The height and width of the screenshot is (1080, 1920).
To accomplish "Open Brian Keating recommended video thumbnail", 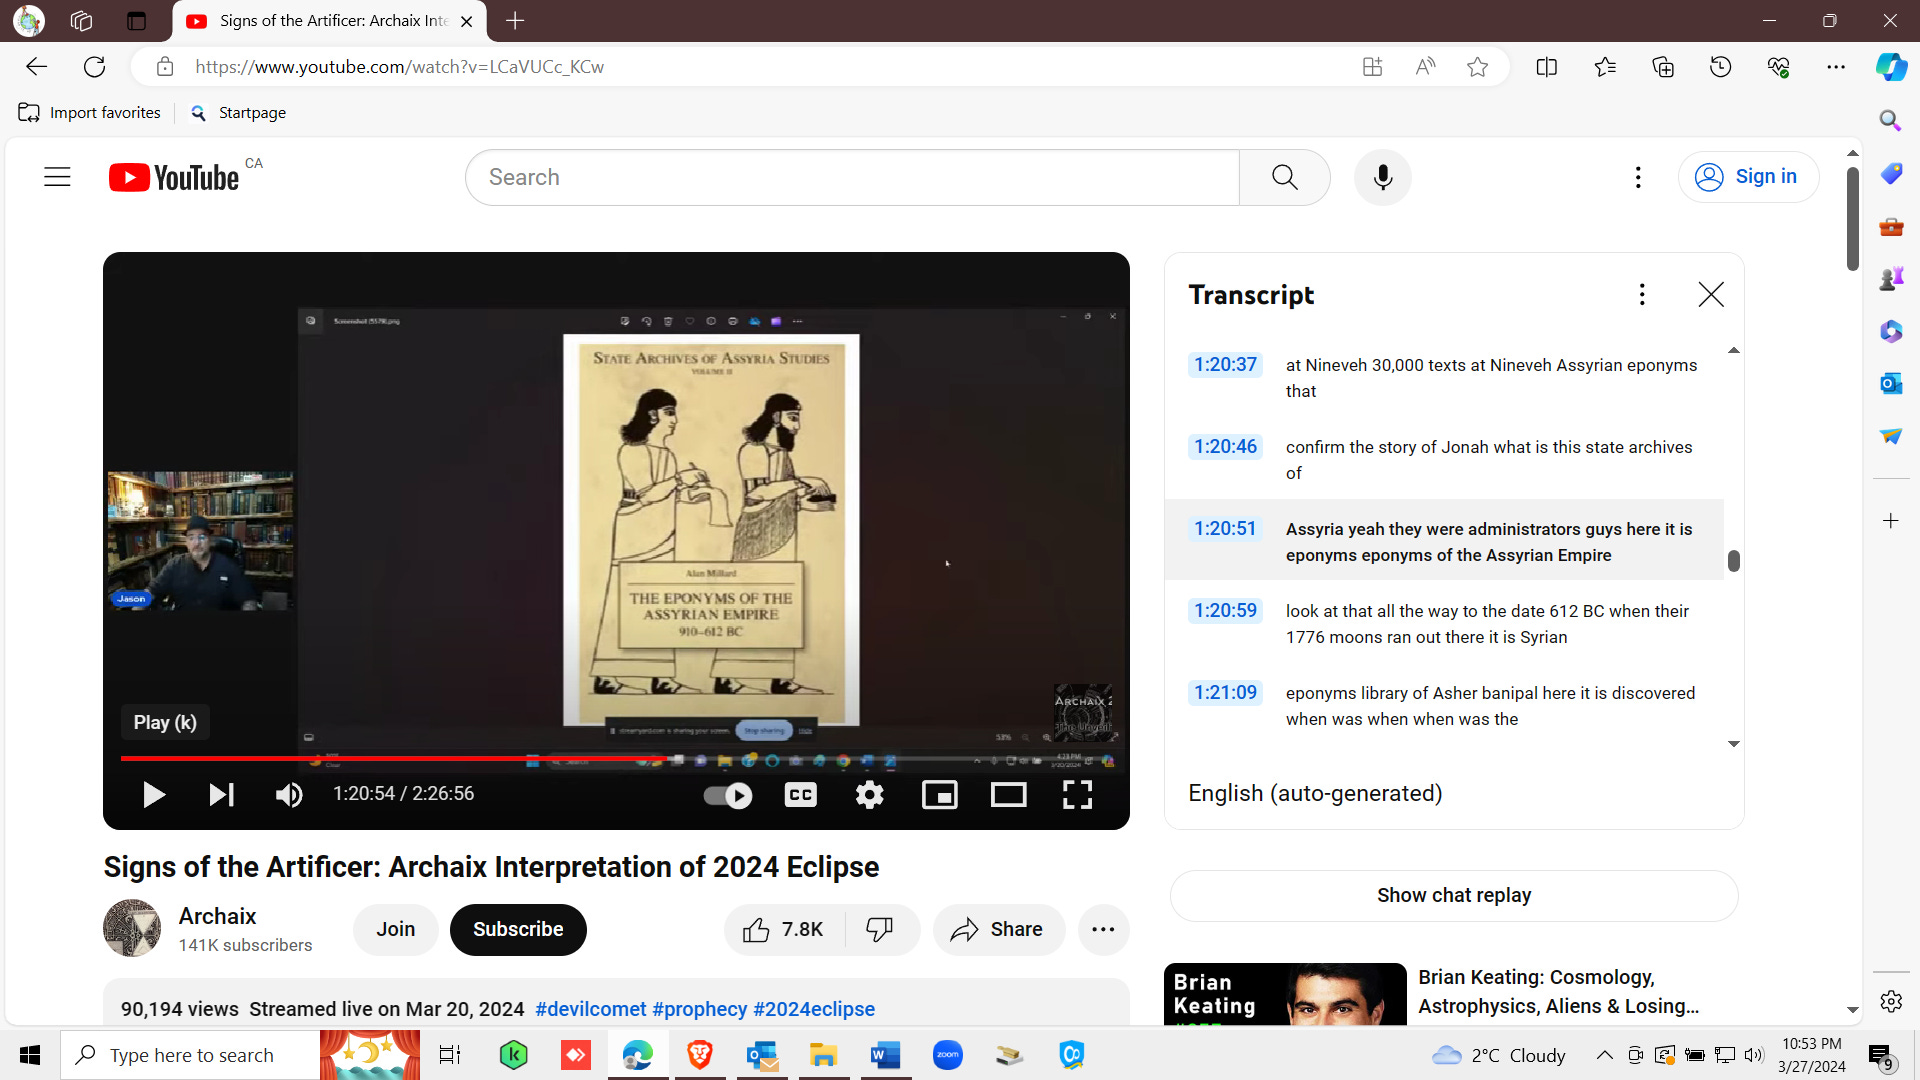I will [1285, 994].
